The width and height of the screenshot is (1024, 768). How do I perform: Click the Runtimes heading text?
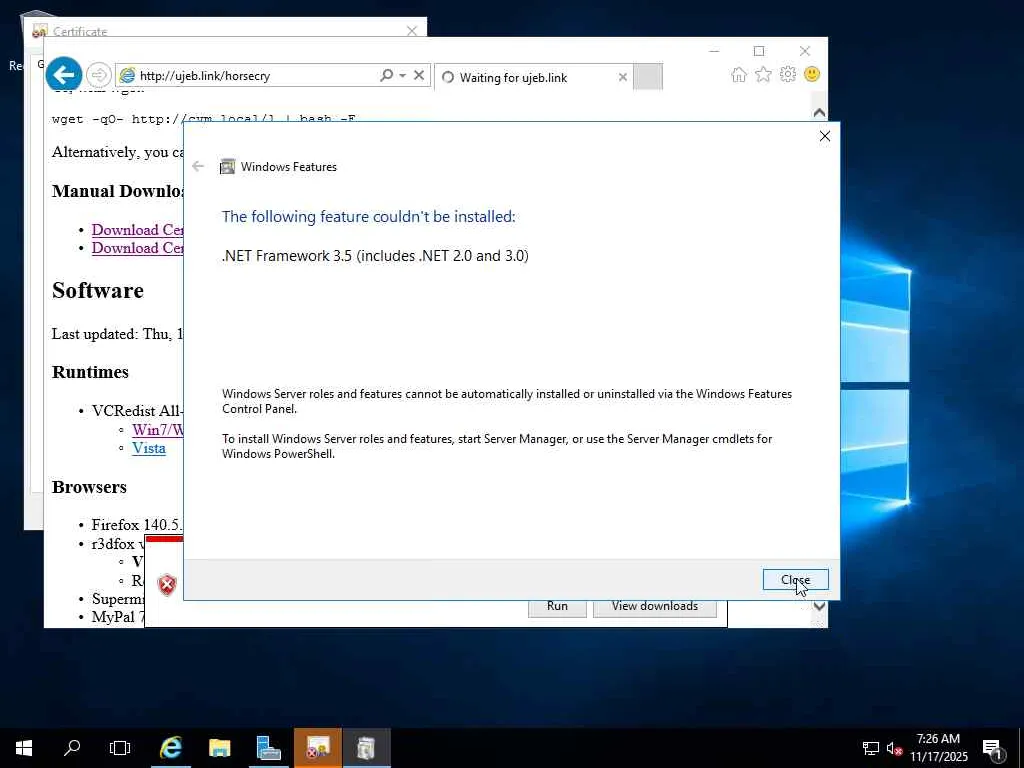pos(90,372)
